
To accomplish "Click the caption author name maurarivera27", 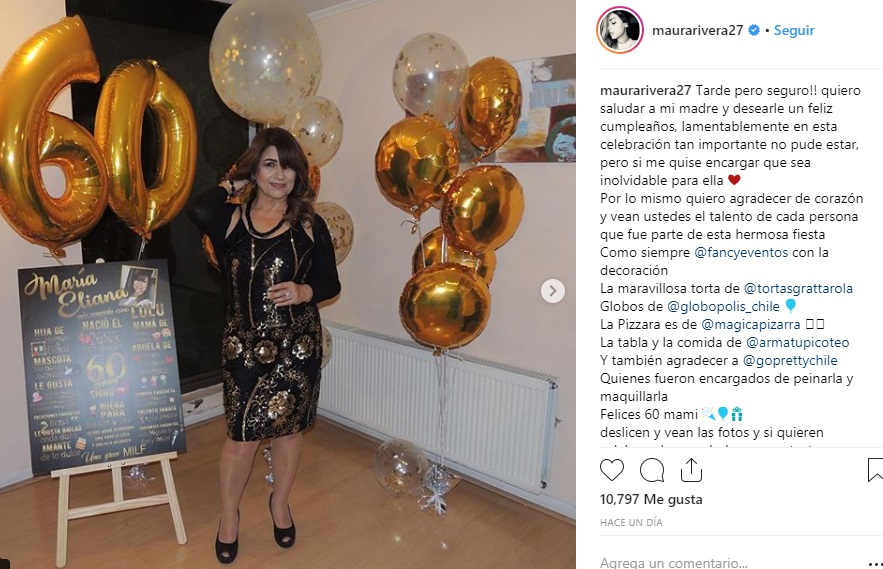I will (x=645, y=90).
